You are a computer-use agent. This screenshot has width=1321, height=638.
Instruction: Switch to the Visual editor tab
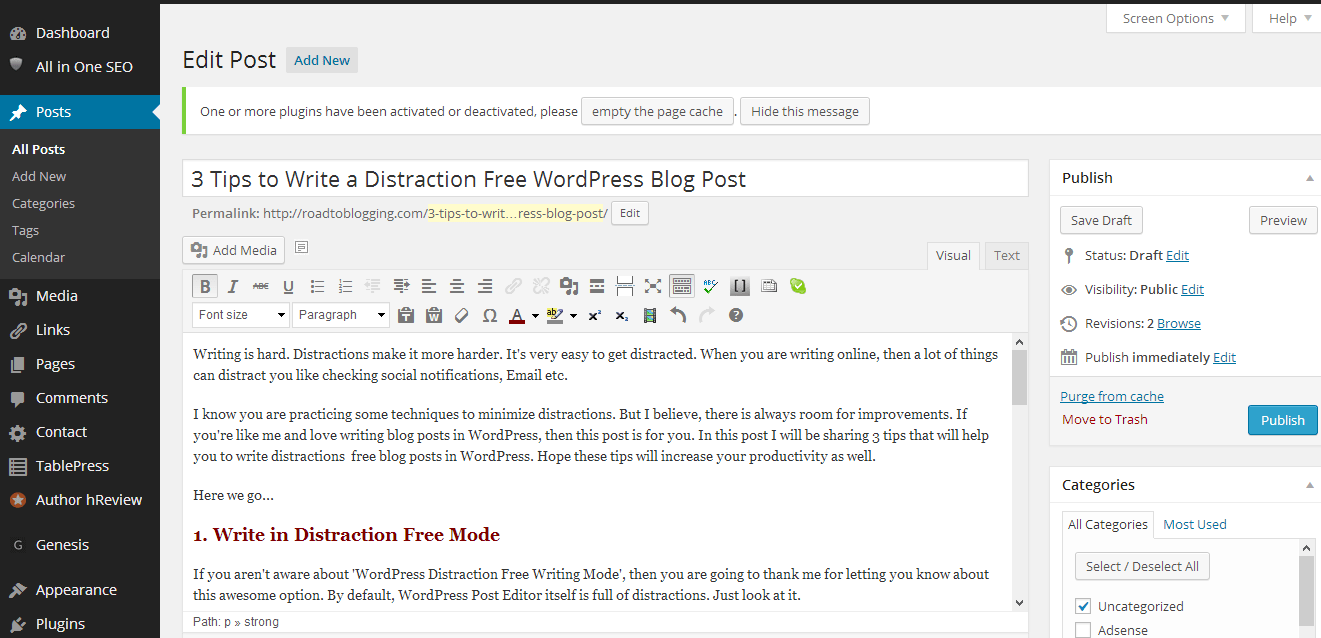point(953,256)
